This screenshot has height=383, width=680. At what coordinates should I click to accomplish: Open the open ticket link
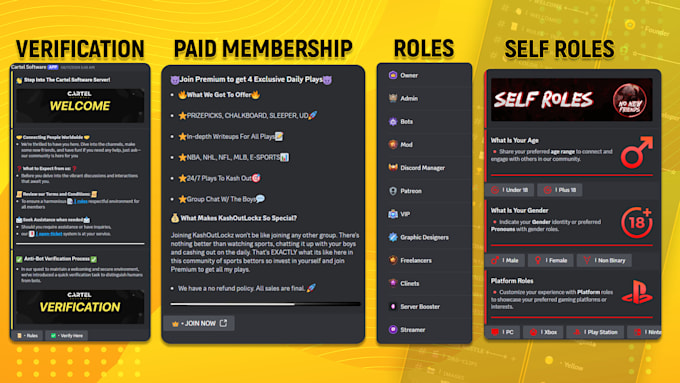(x=49, y=234)
